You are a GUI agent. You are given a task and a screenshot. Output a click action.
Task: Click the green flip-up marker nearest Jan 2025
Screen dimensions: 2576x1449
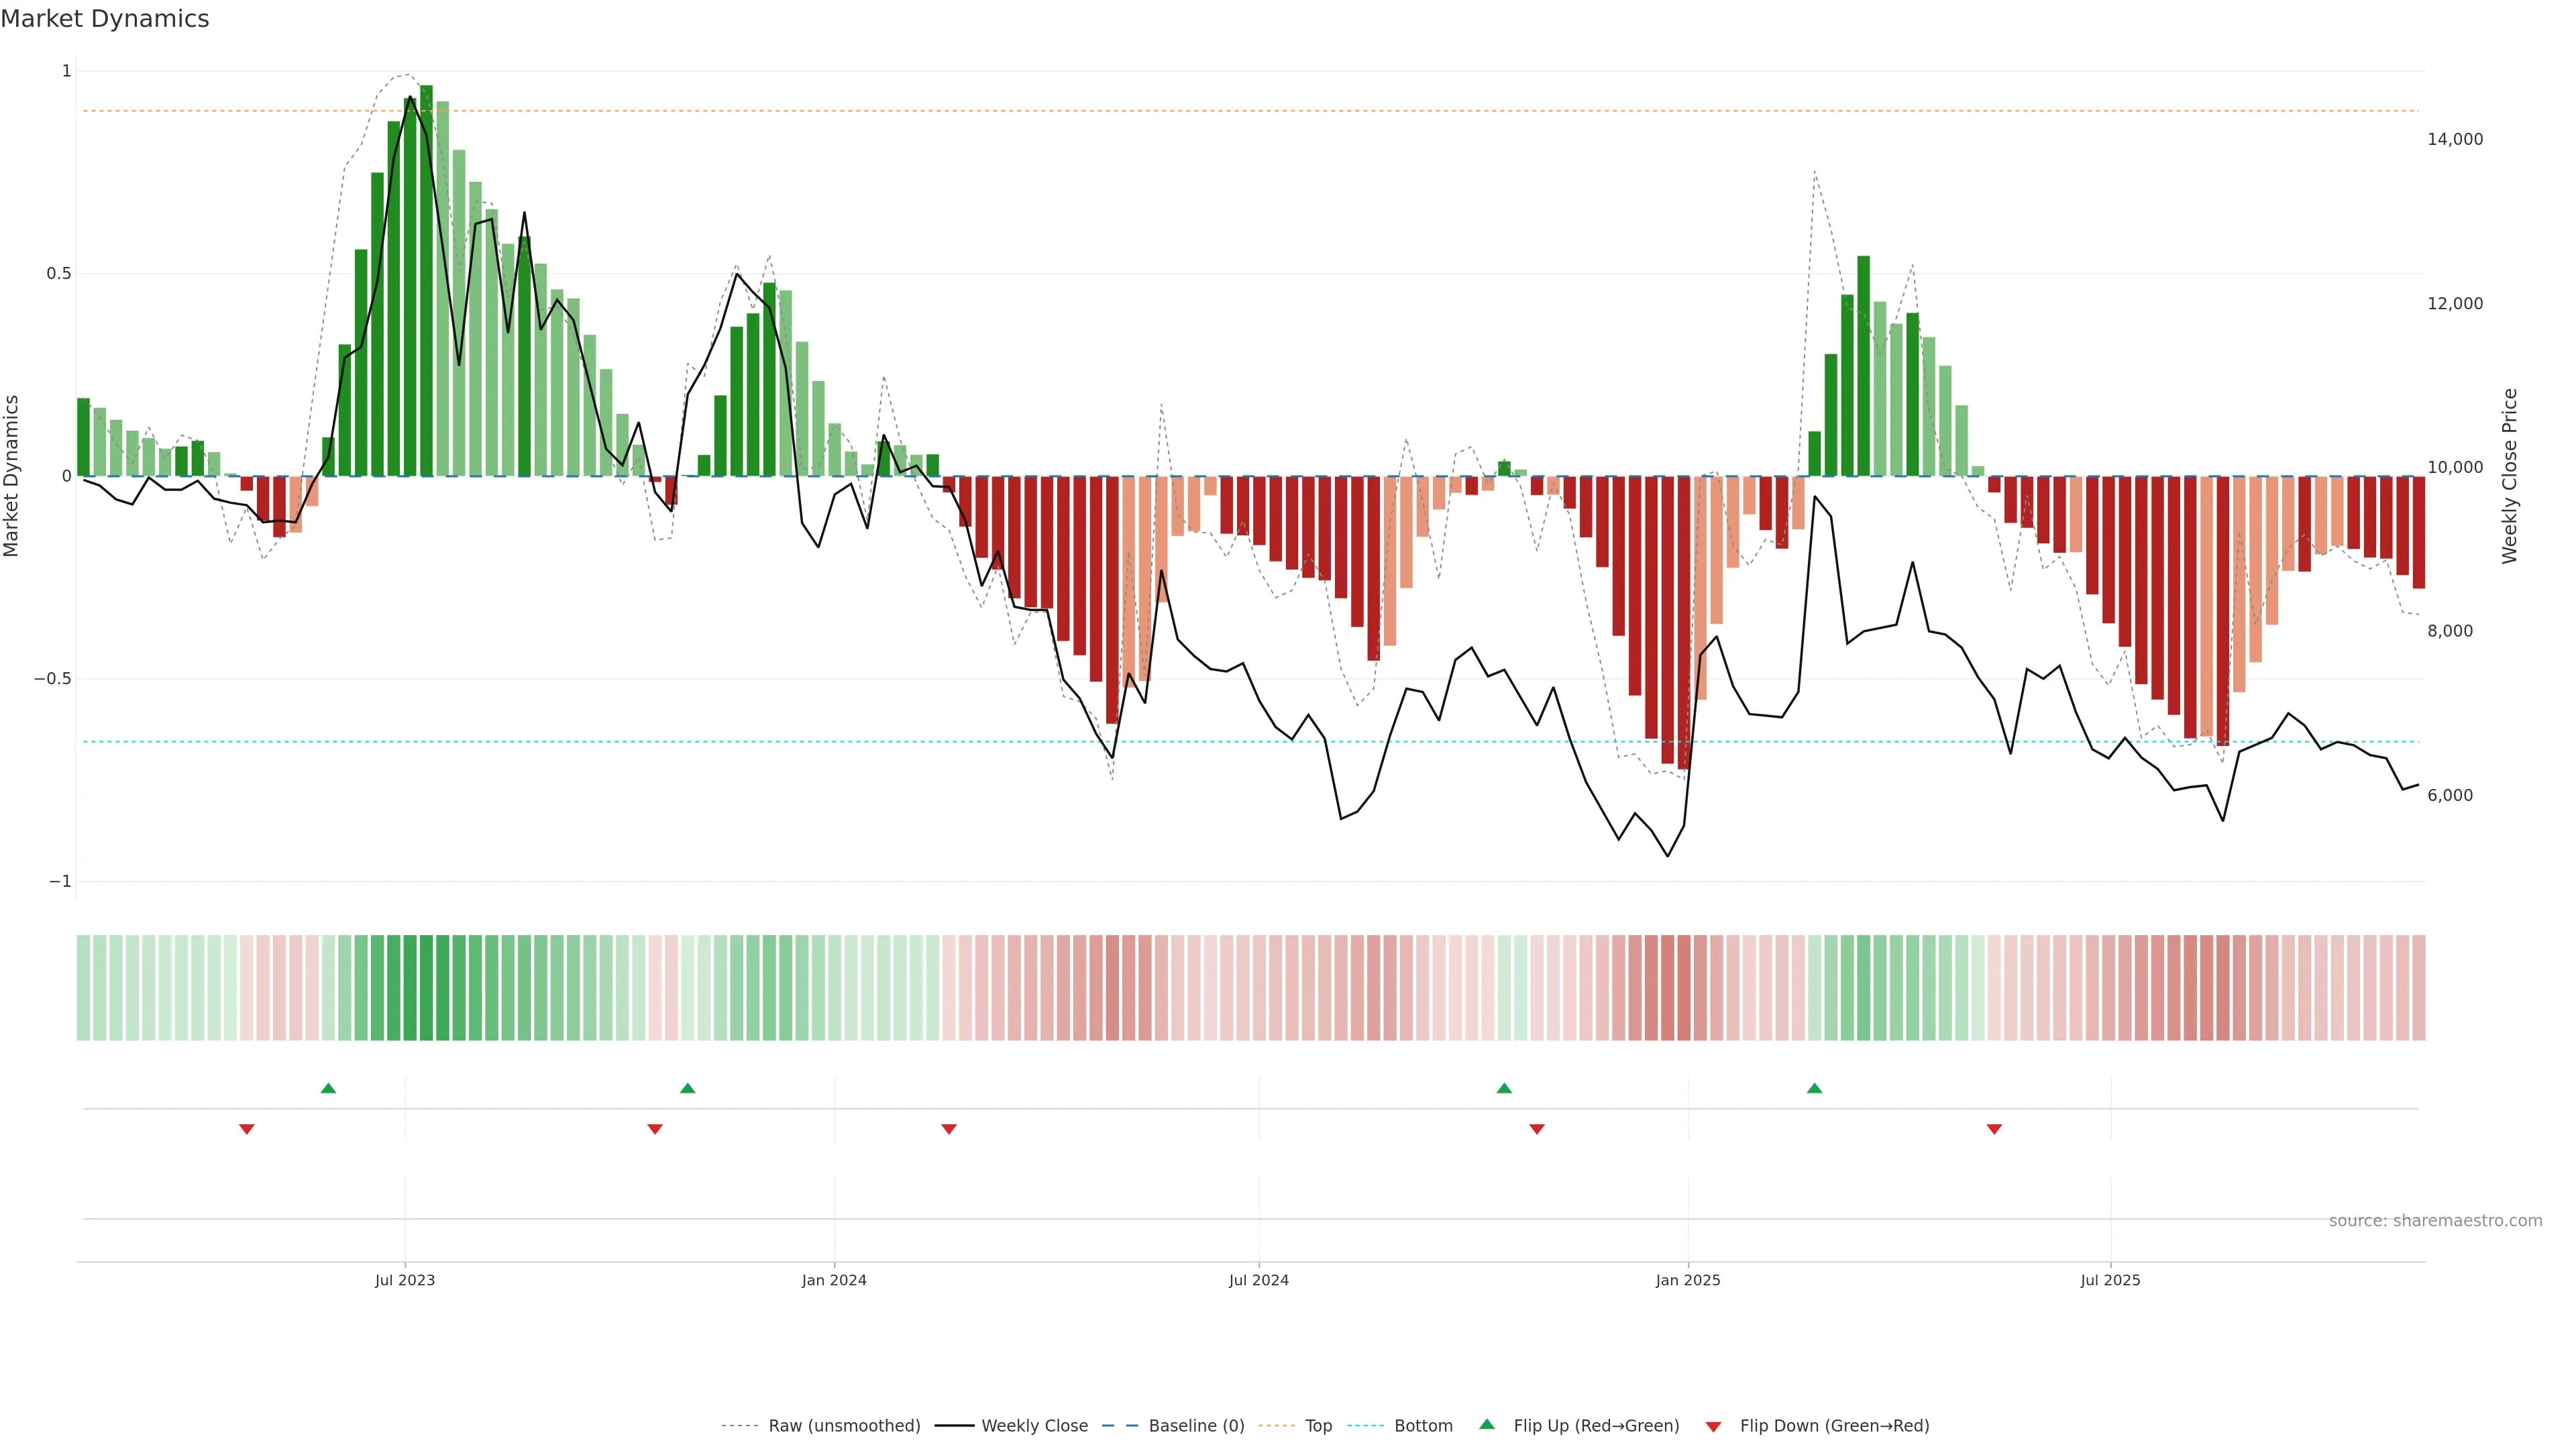tap(1814, 1088)
